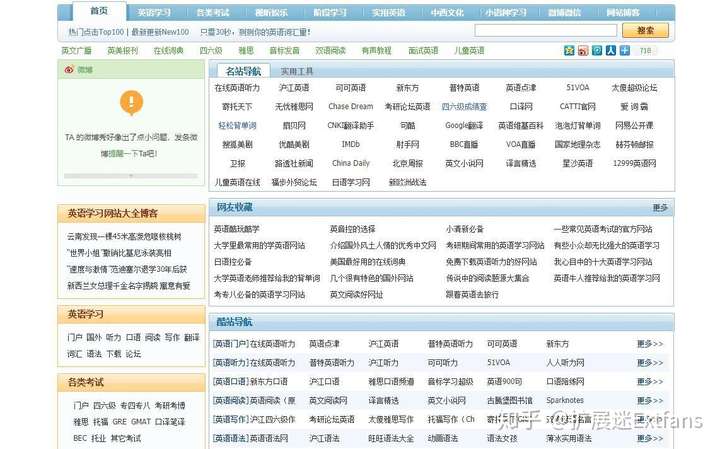Open the BBC直播 link
This screenshot has width=720, height=449.
(464, 144)
